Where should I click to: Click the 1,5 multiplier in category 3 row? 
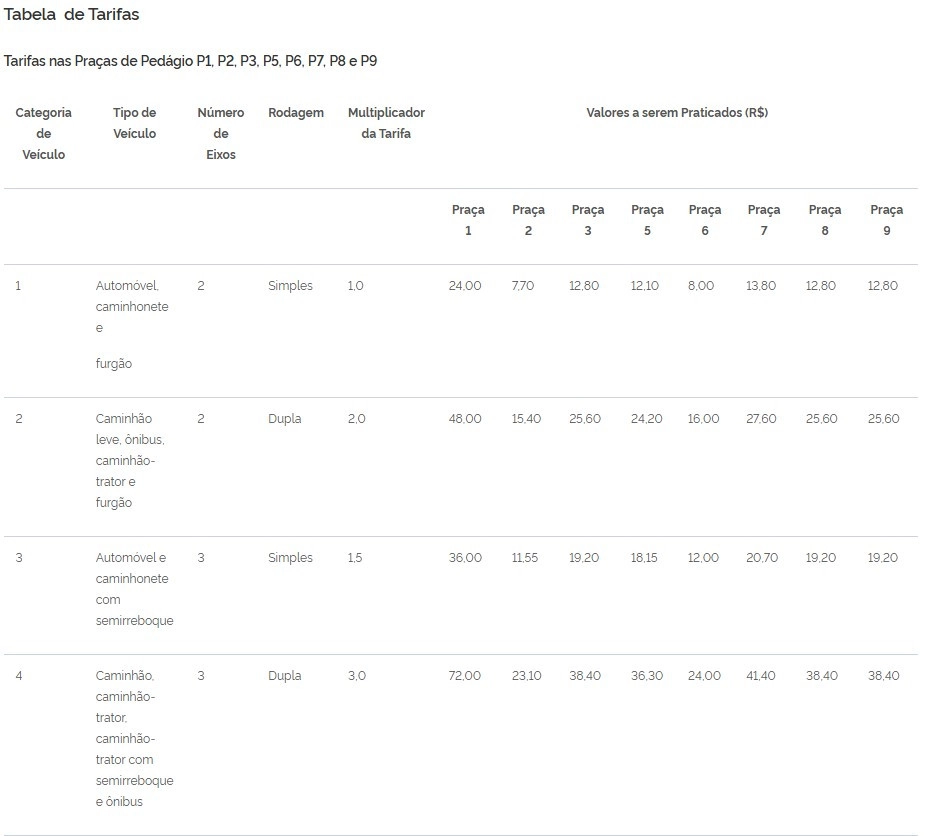pyautogui.click(x=355, y=558)
